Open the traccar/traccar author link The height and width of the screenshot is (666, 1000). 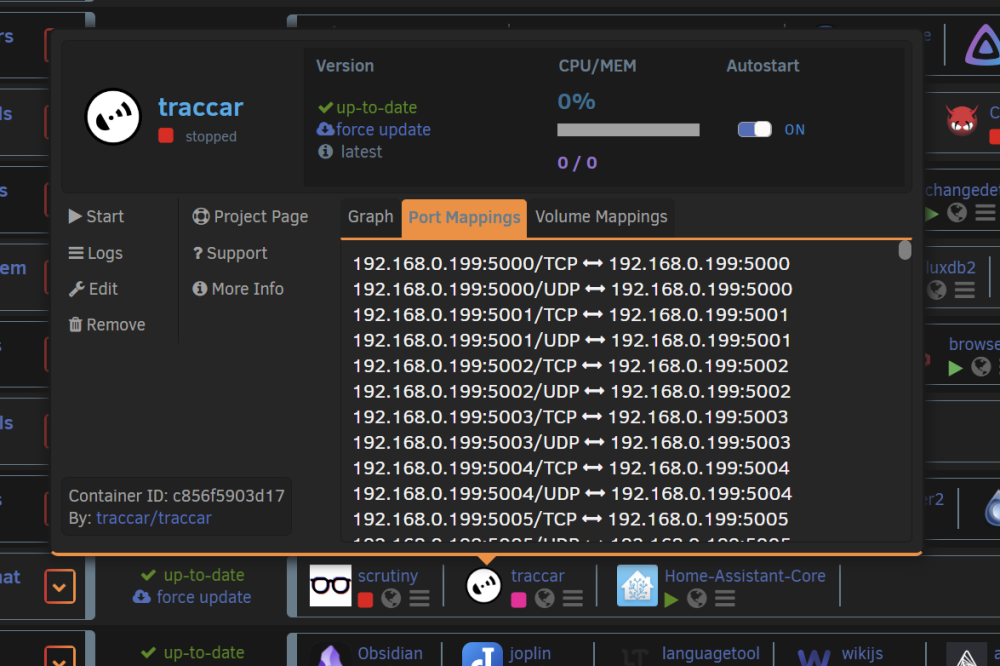(154, 518)
